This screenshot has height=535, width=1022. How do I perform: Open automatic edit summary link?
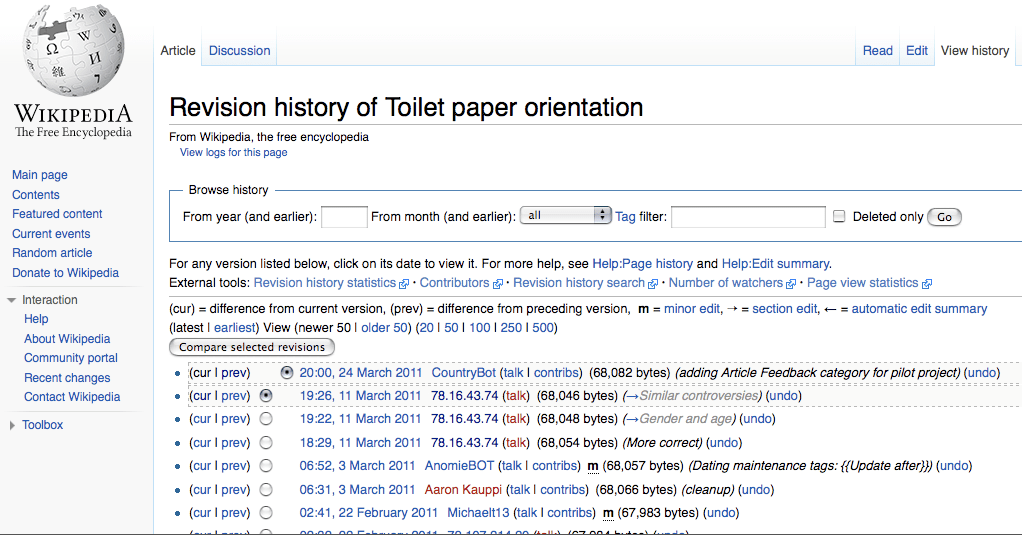919,309
